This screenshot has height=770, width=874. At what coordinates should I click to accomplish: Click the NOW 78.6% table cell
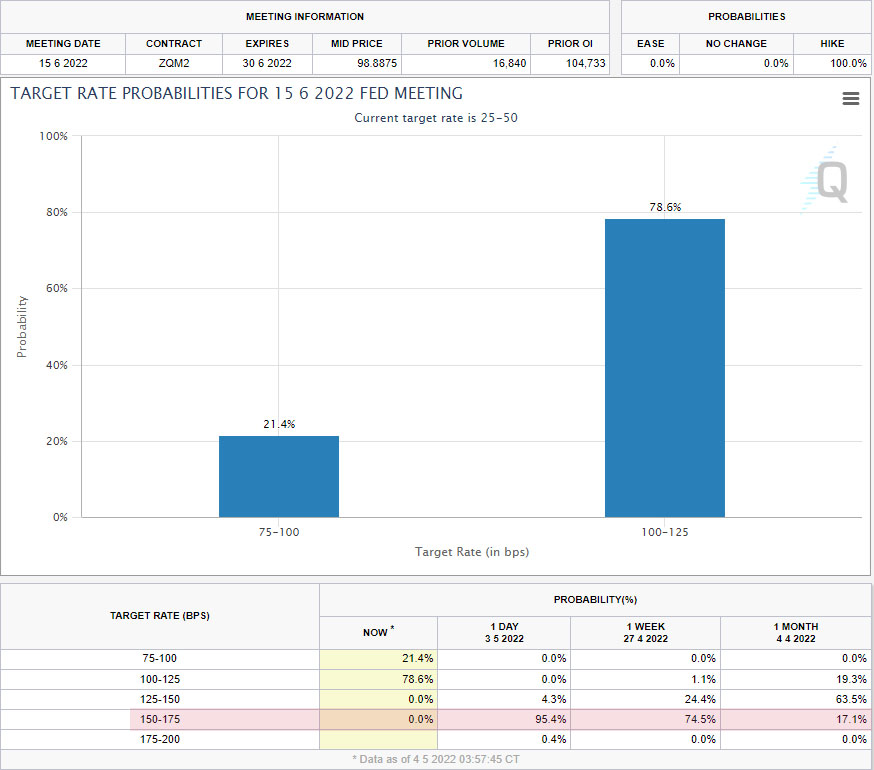tap(378, 679)
